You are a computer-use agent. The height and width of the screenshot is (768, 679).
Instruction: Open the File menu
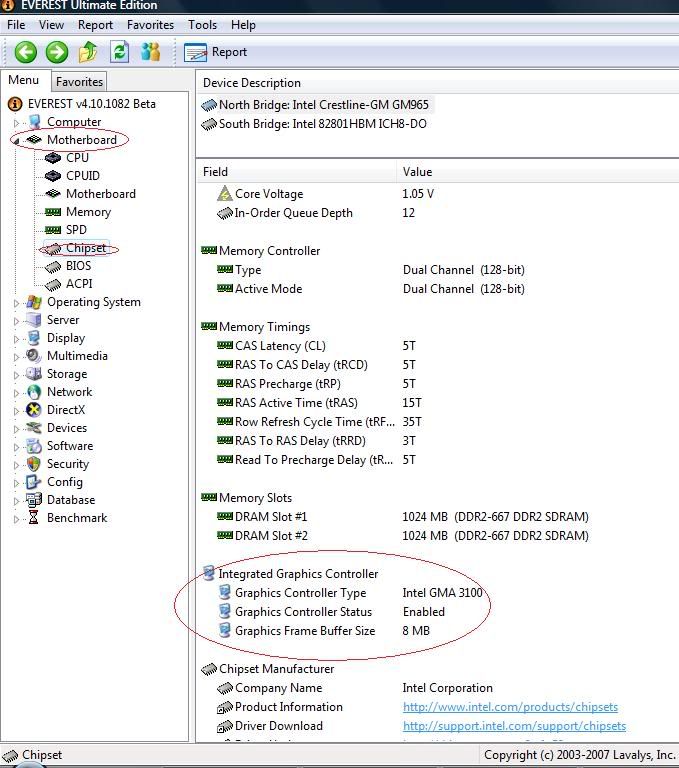tap(16, 25)
